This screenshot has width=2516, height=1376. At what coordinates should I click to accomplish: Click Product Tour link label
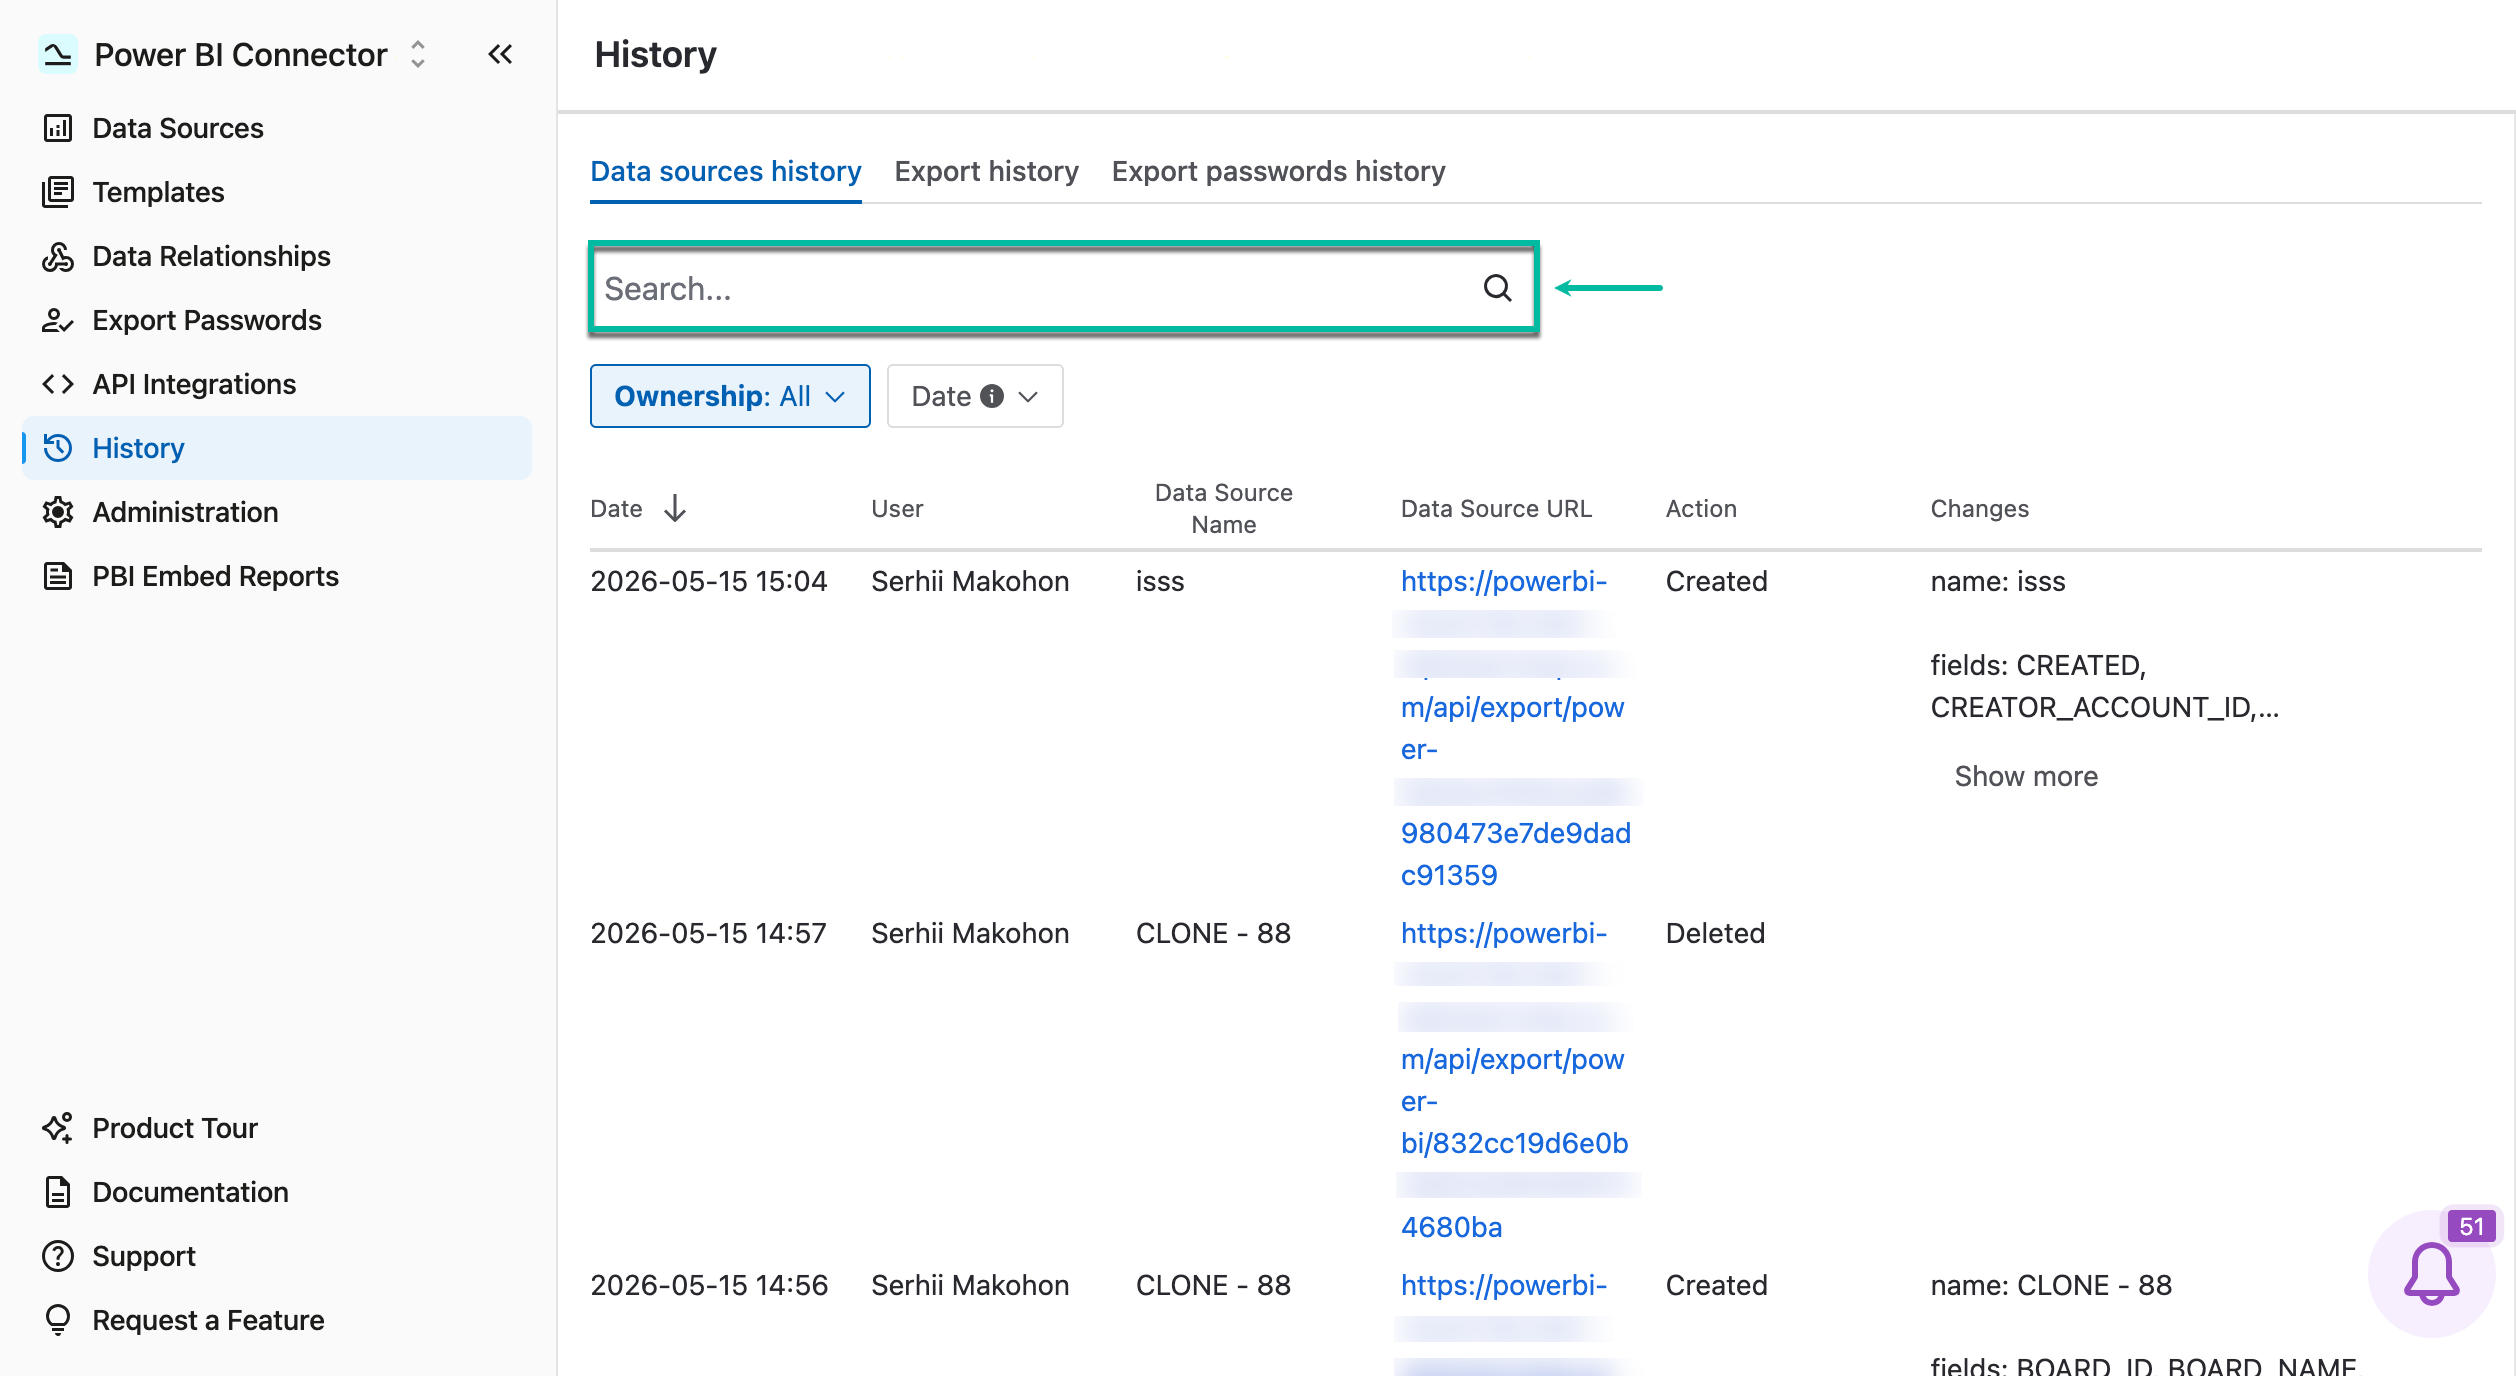[x=175, y=1128]
